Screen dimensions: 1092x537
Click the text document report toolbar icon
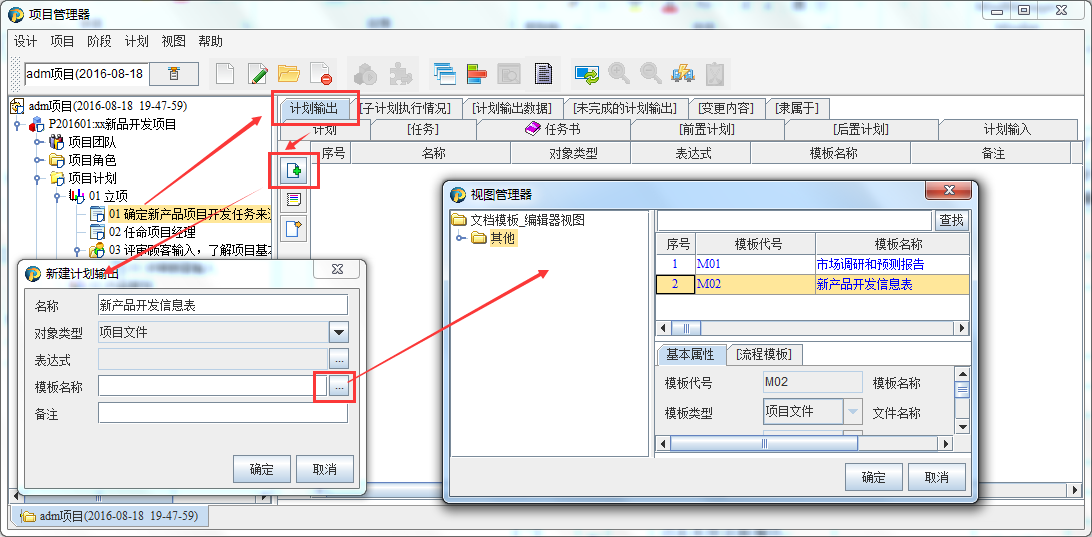pyautogui.click(x=543, y=73)
